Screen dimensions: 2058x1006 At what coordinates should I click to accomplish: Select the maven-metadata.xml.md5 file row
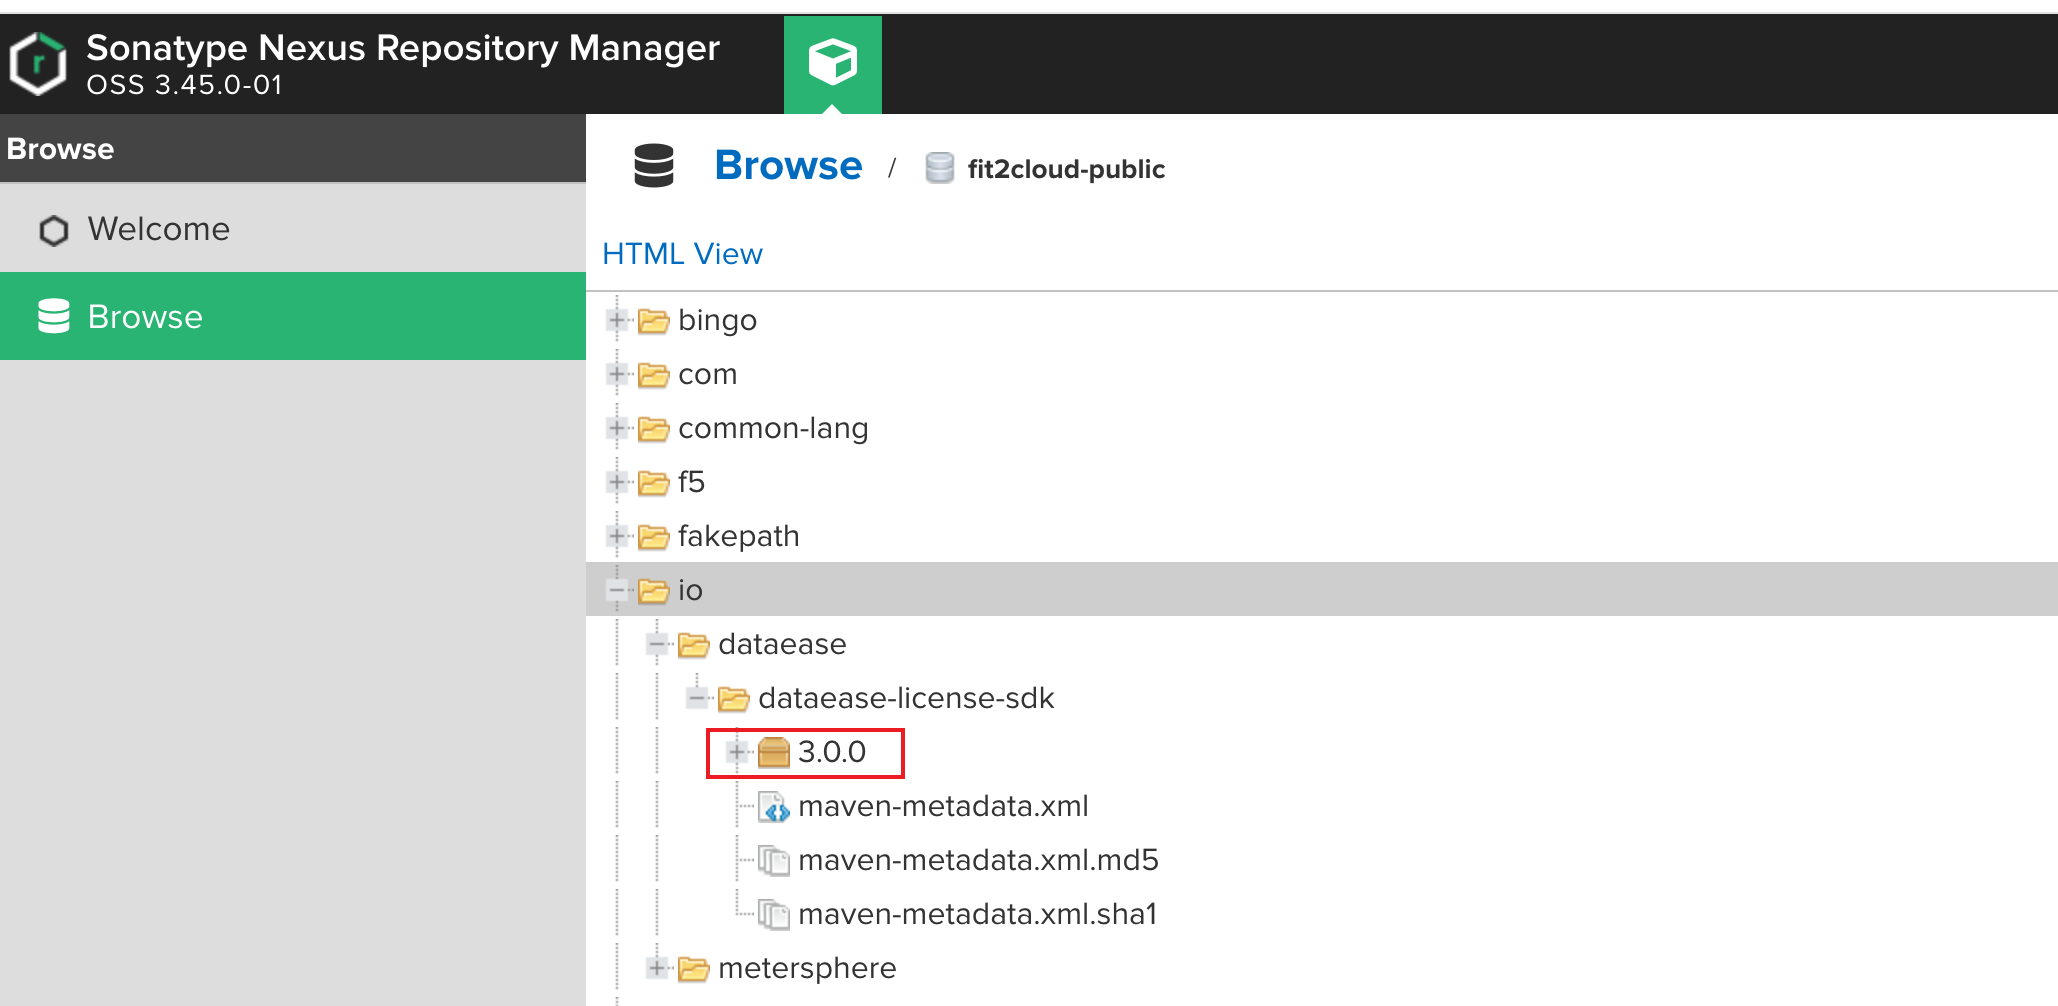[1322, 860]
